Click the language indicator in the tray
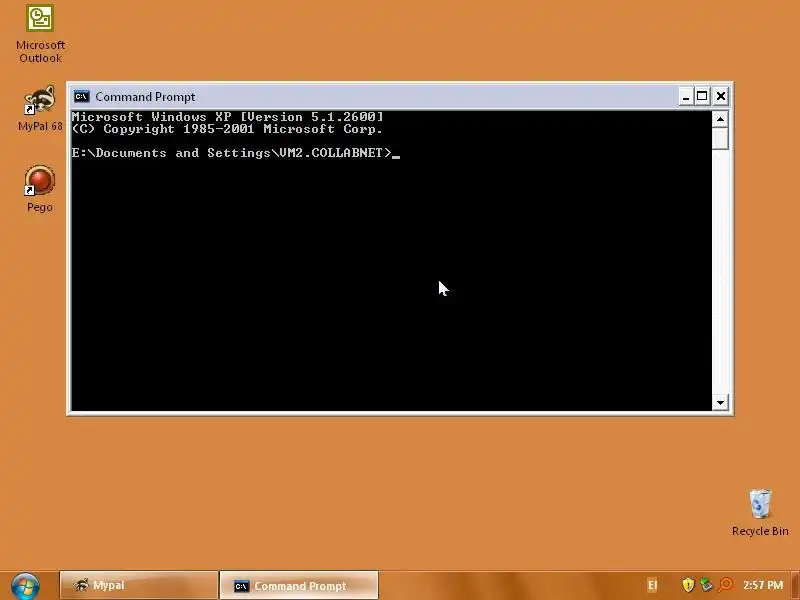Screen dimensions: 800x600 coord(653,585)
